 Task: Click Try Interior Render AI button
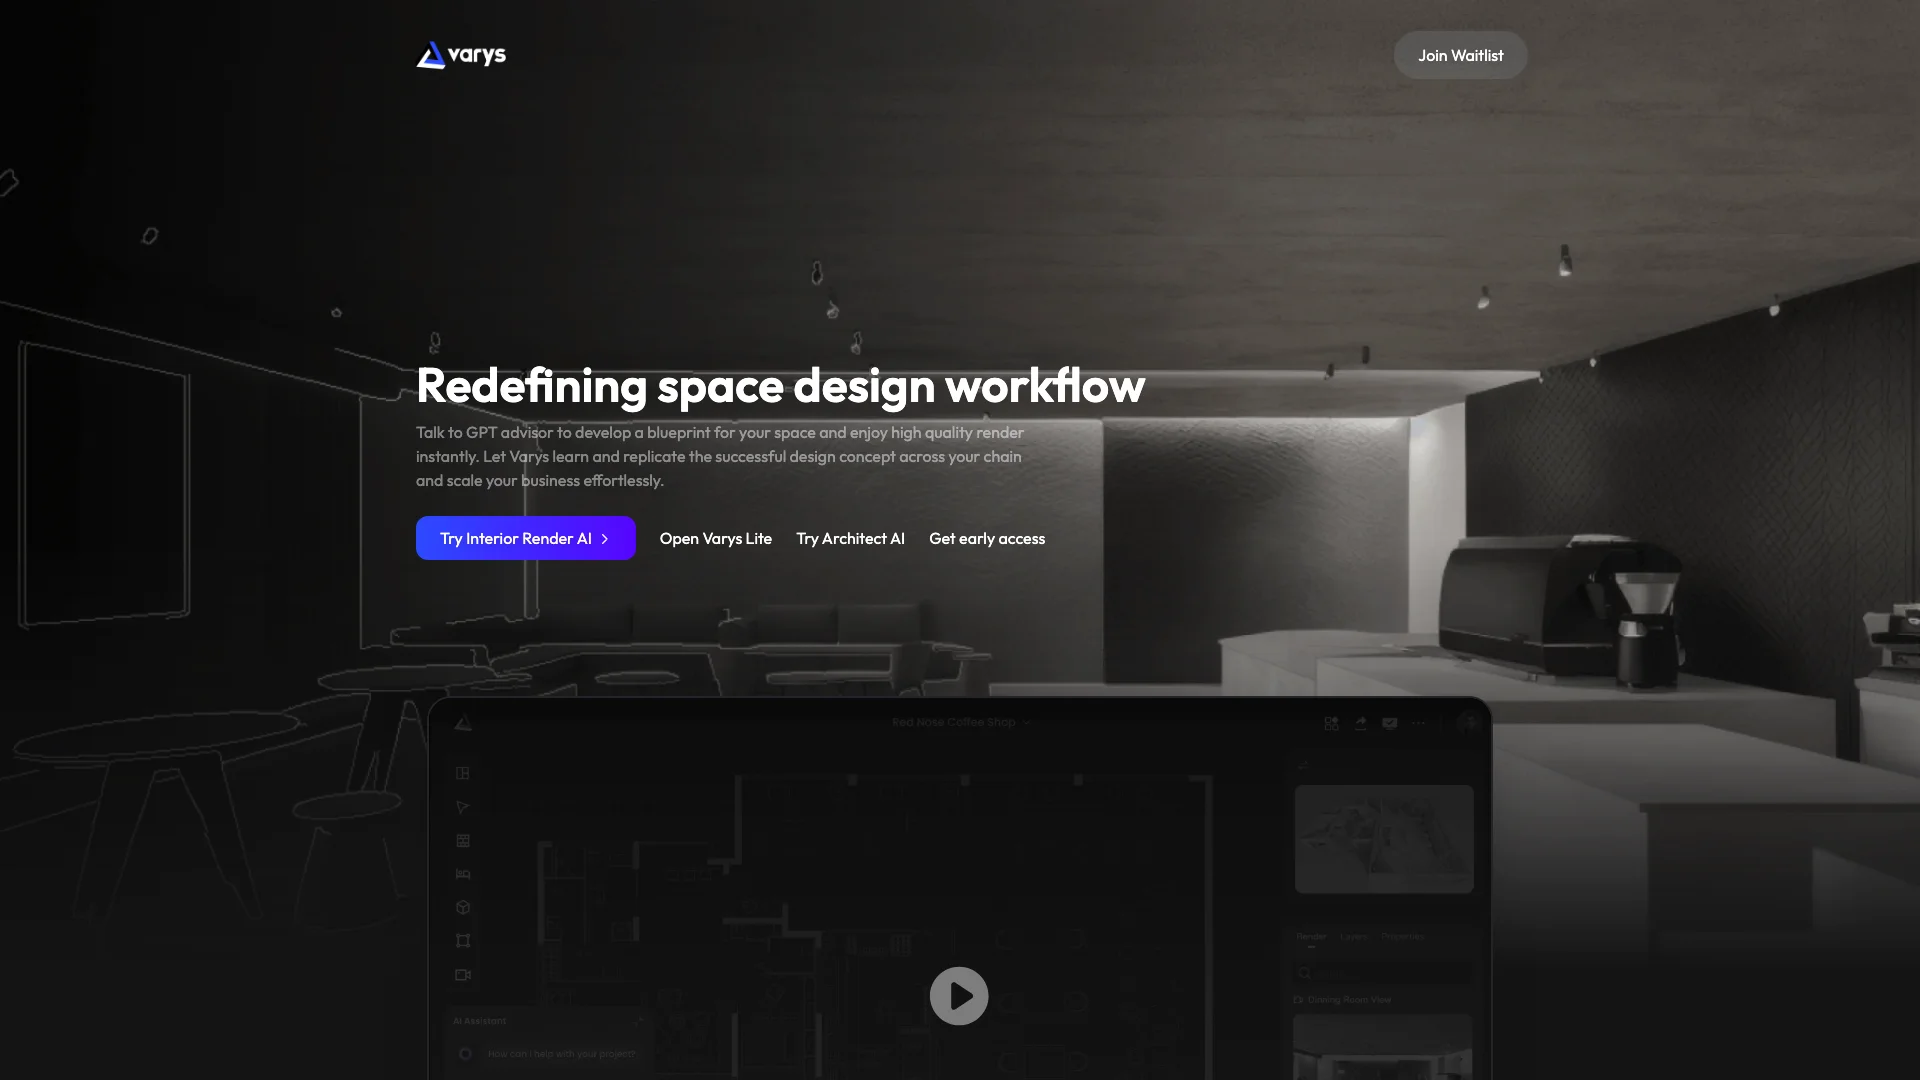point(525,537)
